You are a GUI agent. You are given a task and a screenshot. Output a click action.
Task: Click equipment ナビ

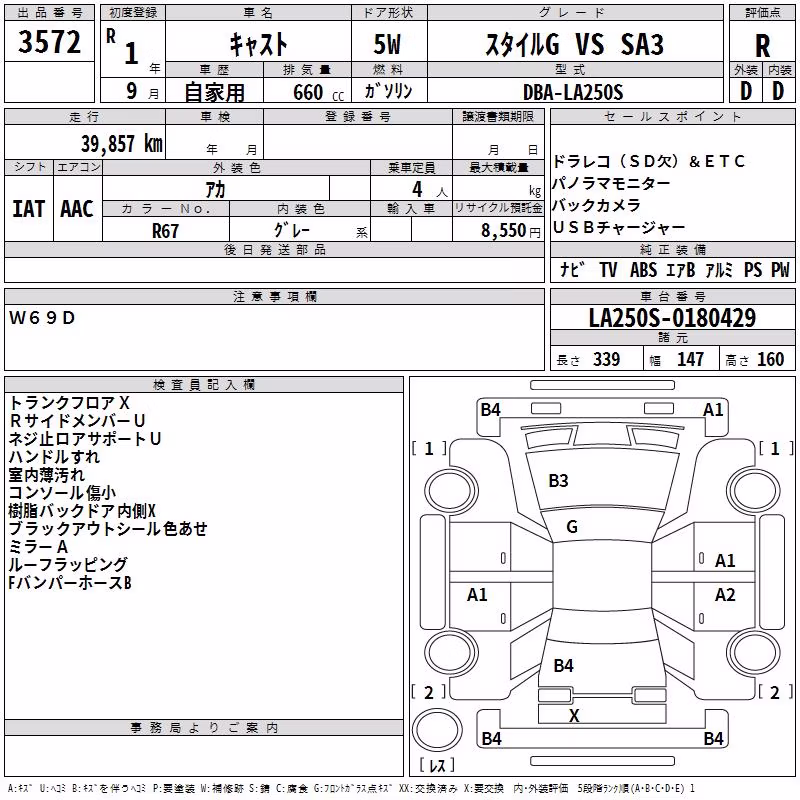pos(571,270)
